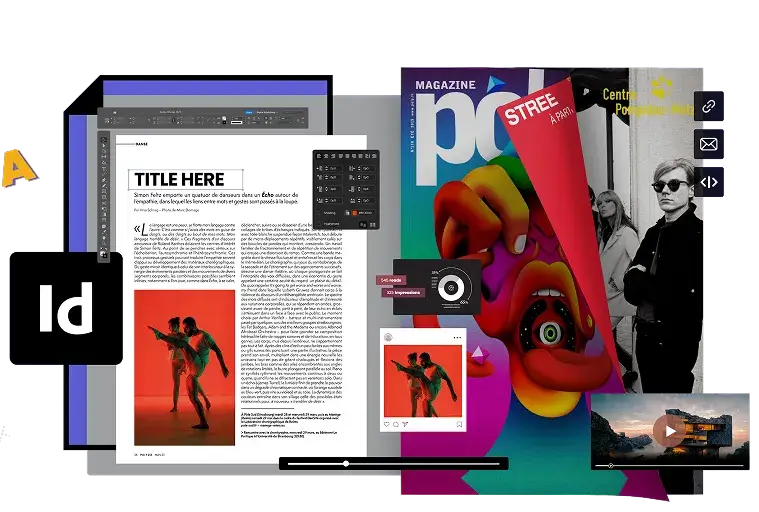Click the InDesign "Id" app logo
This screenshot has width=759, height=512.
tap(65, 308)
